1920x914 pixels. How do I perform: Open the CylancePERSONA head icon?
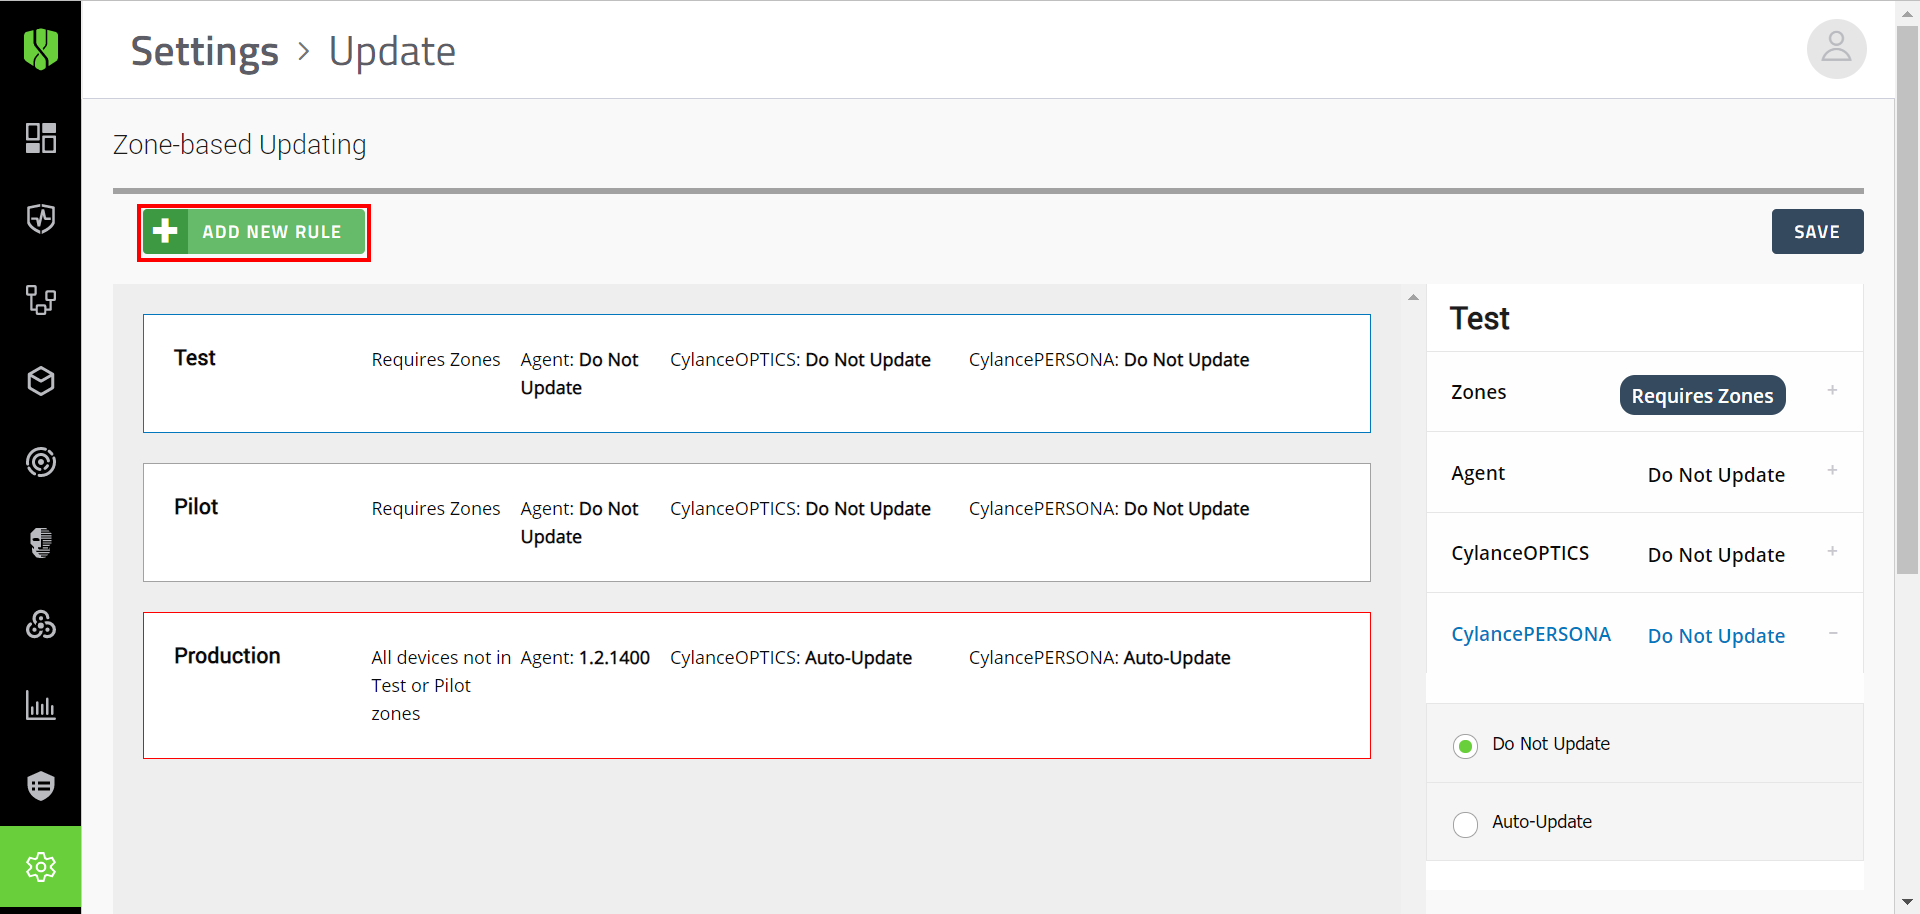[41, 543]
